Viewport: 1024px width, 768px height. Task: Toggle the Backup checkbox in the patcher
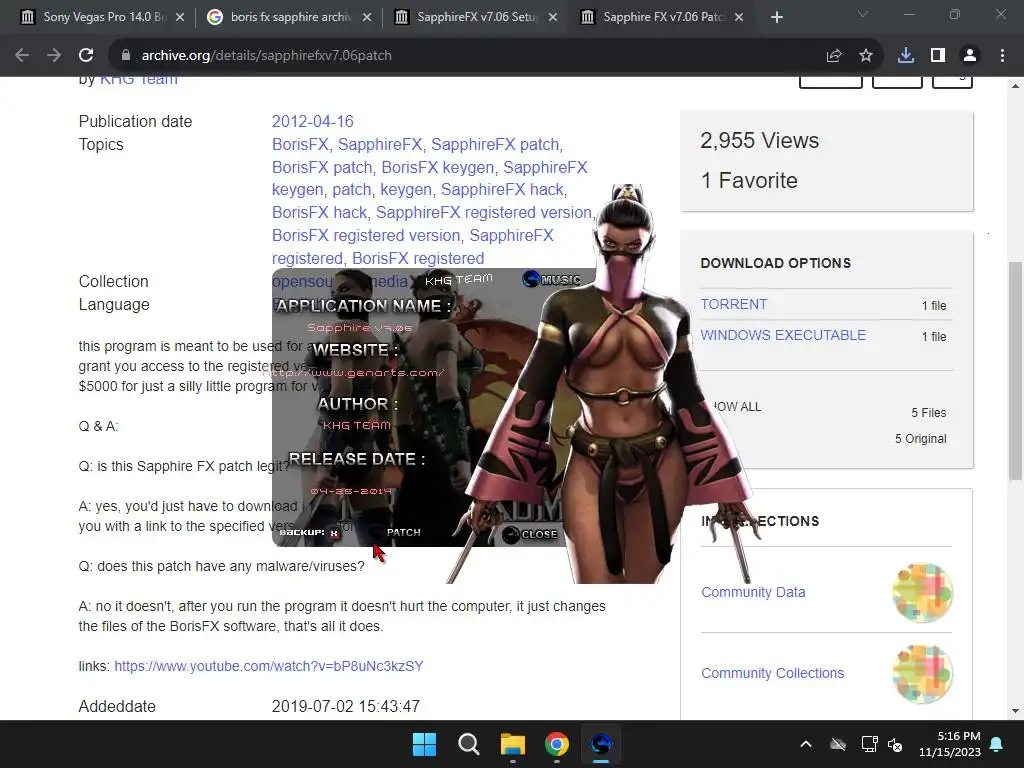click(x=334, y=533)
